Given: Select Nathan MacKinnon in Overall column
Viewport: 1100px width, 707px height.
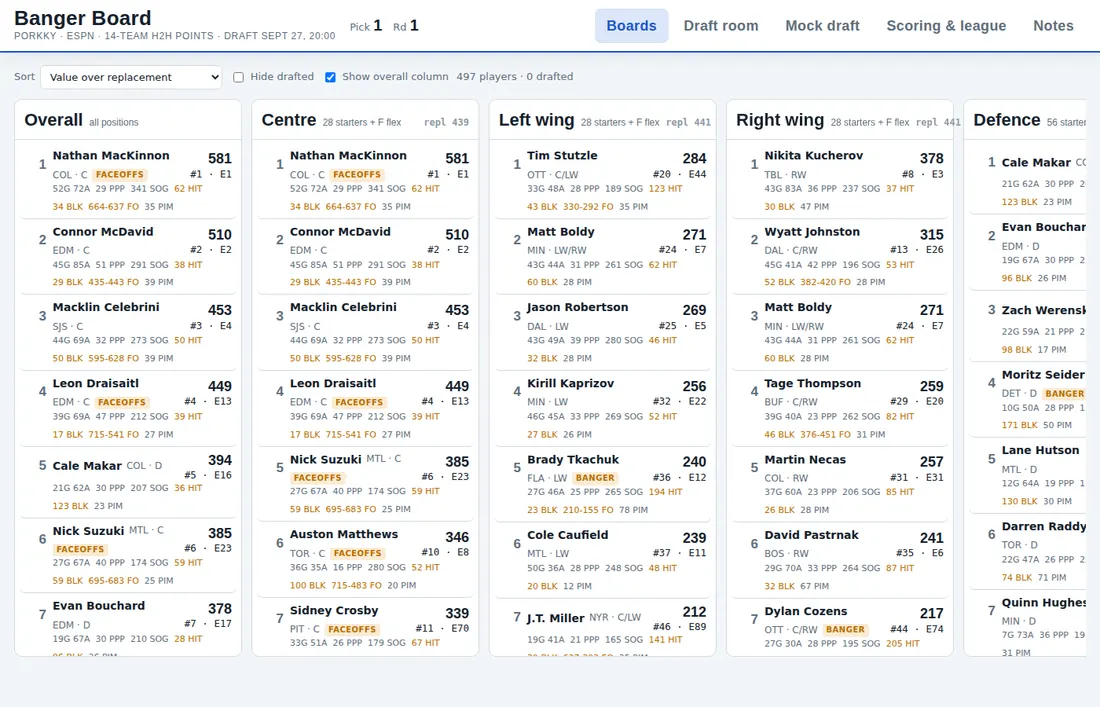Looking at the screenshot, I should (x=128, y=180).
